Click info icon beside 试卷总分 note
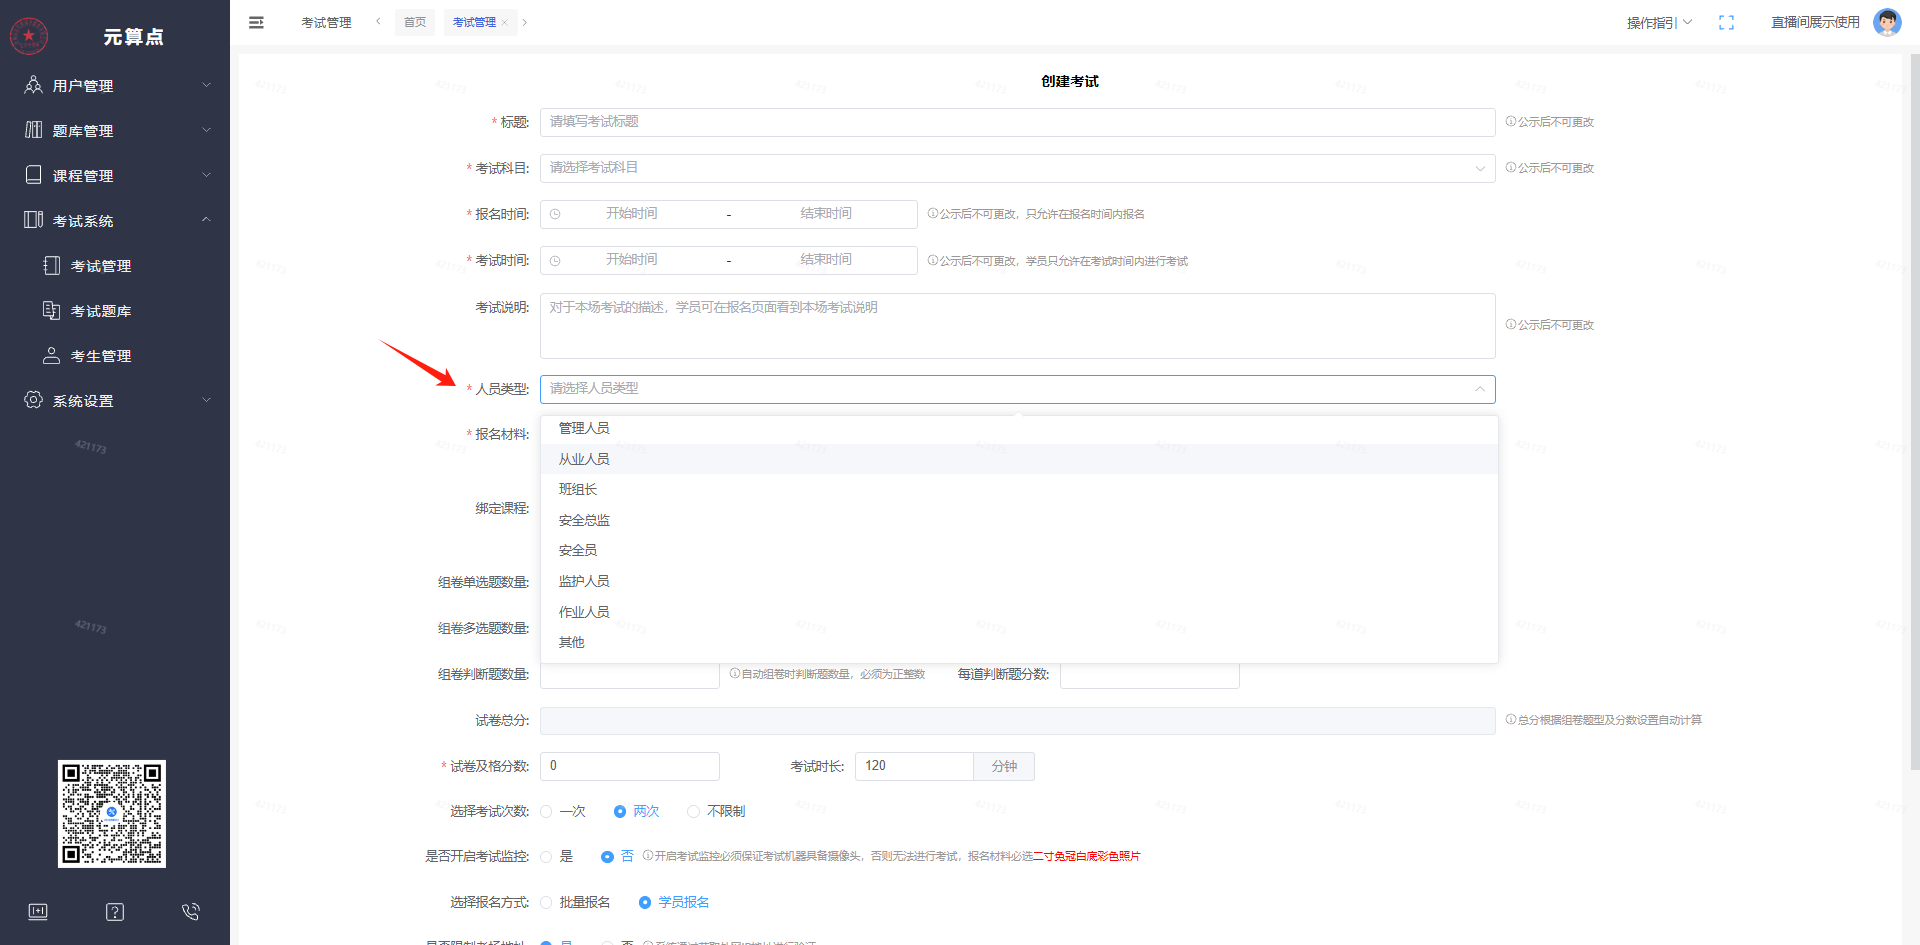Image resolution: width=1920 pixels, height=945 pixels. point(1511,719)
